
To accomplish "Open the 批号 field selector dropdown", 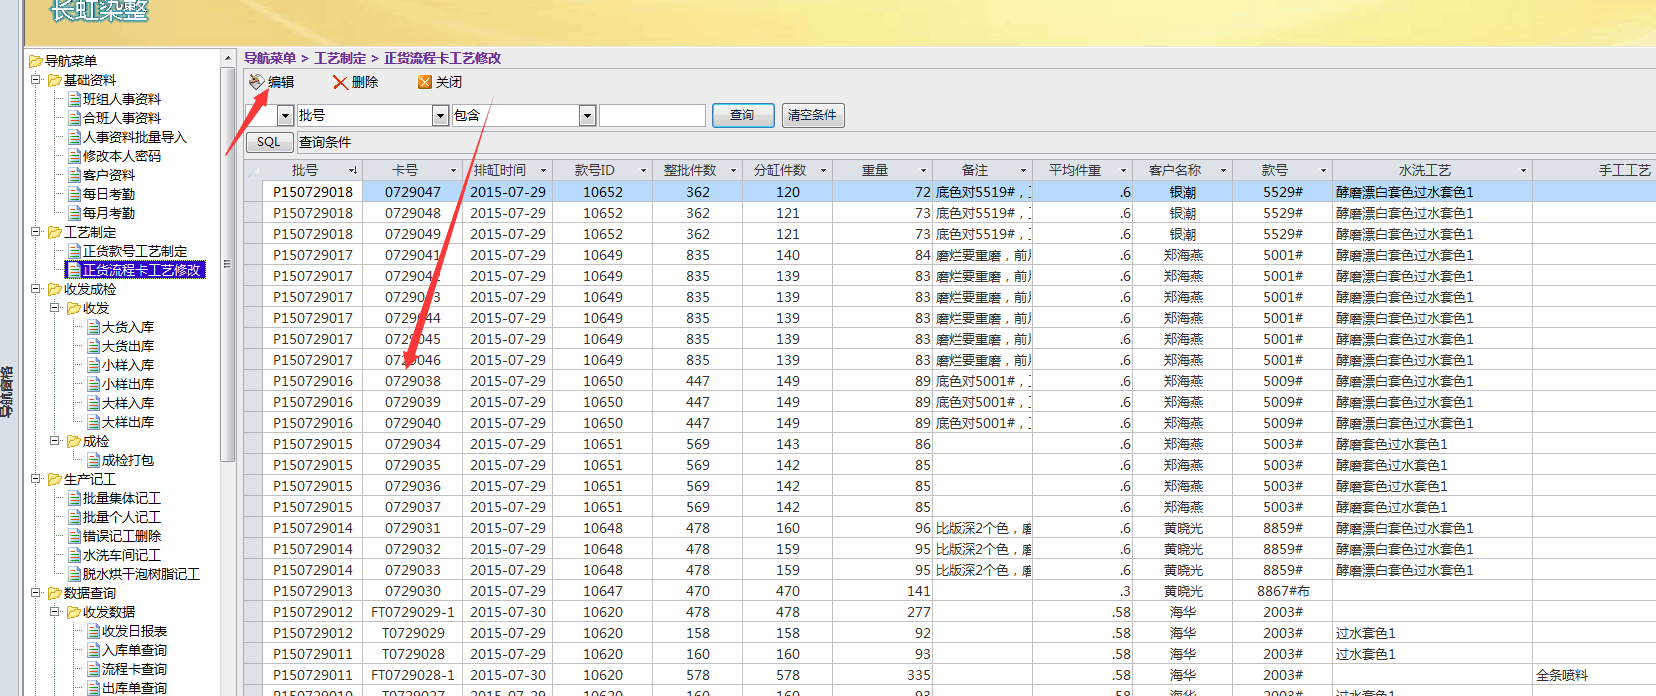I will (x=440, y=116).
